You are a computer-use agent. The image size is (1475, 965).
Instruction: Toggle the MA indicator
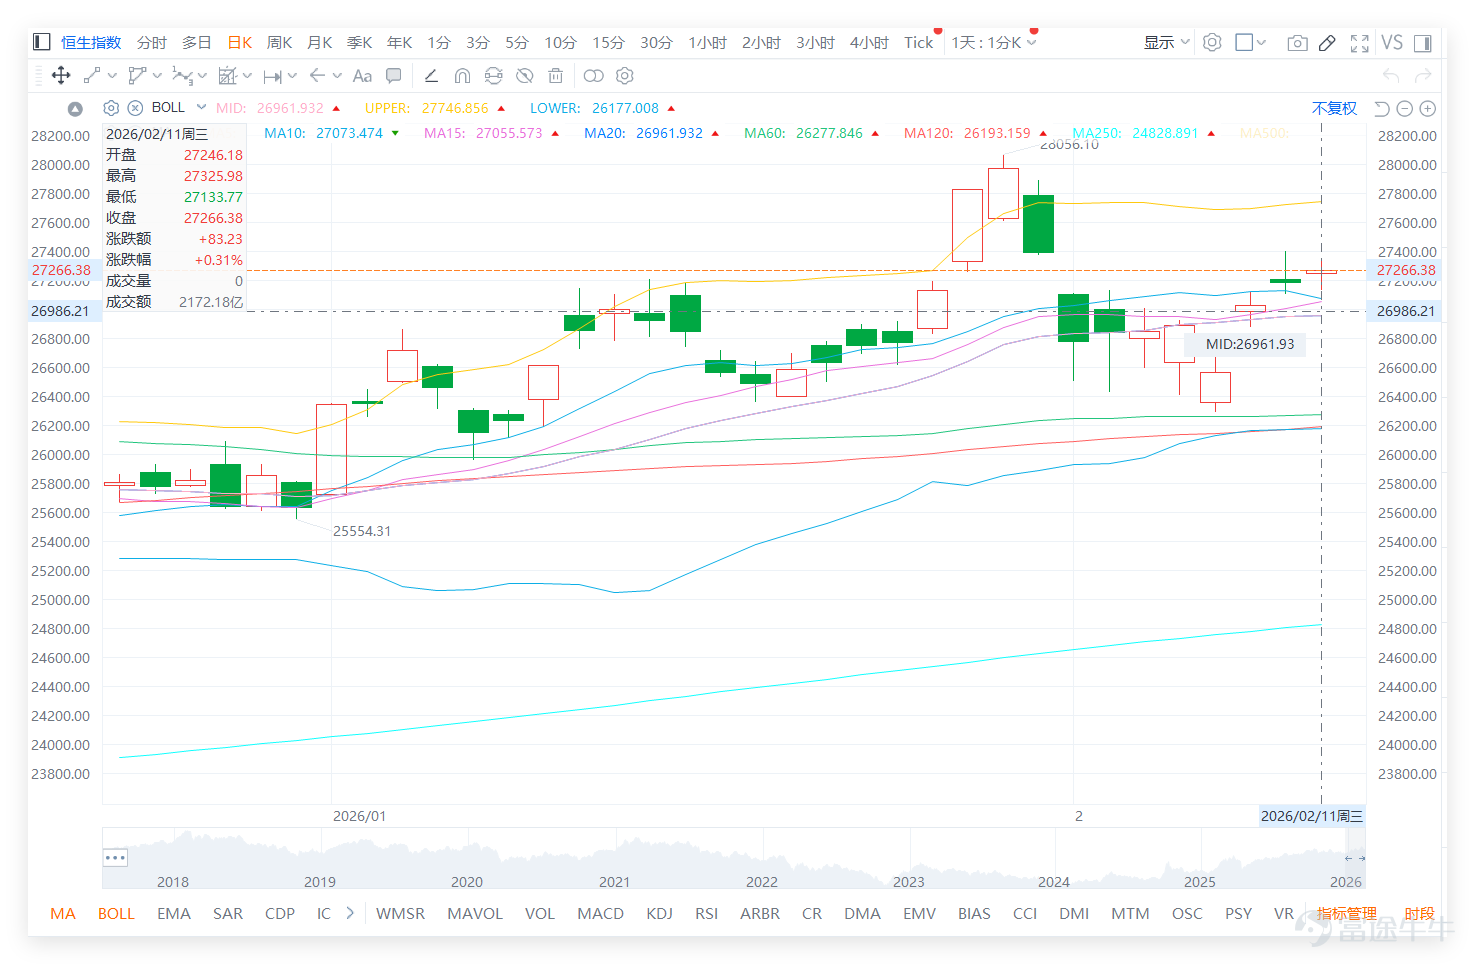click(x=63, y=913)
